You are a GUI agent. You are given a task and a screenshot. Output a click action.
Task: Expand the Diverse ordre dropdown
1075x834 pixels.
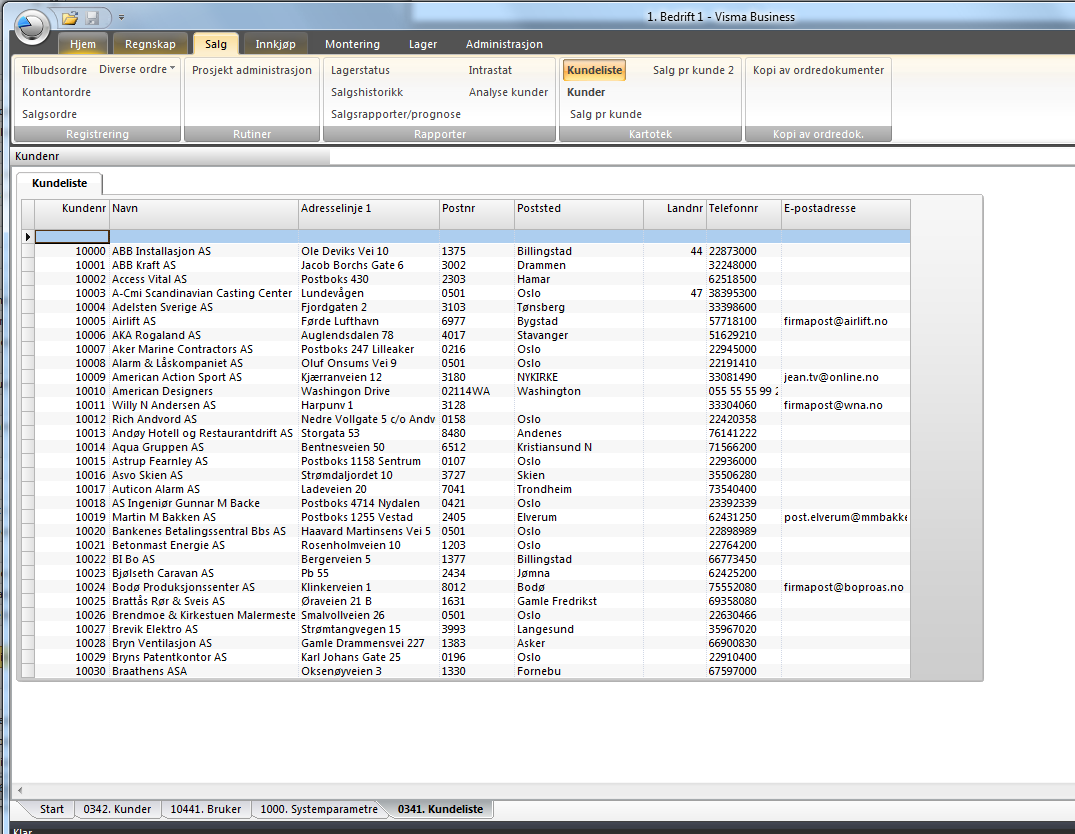[137, 70]
